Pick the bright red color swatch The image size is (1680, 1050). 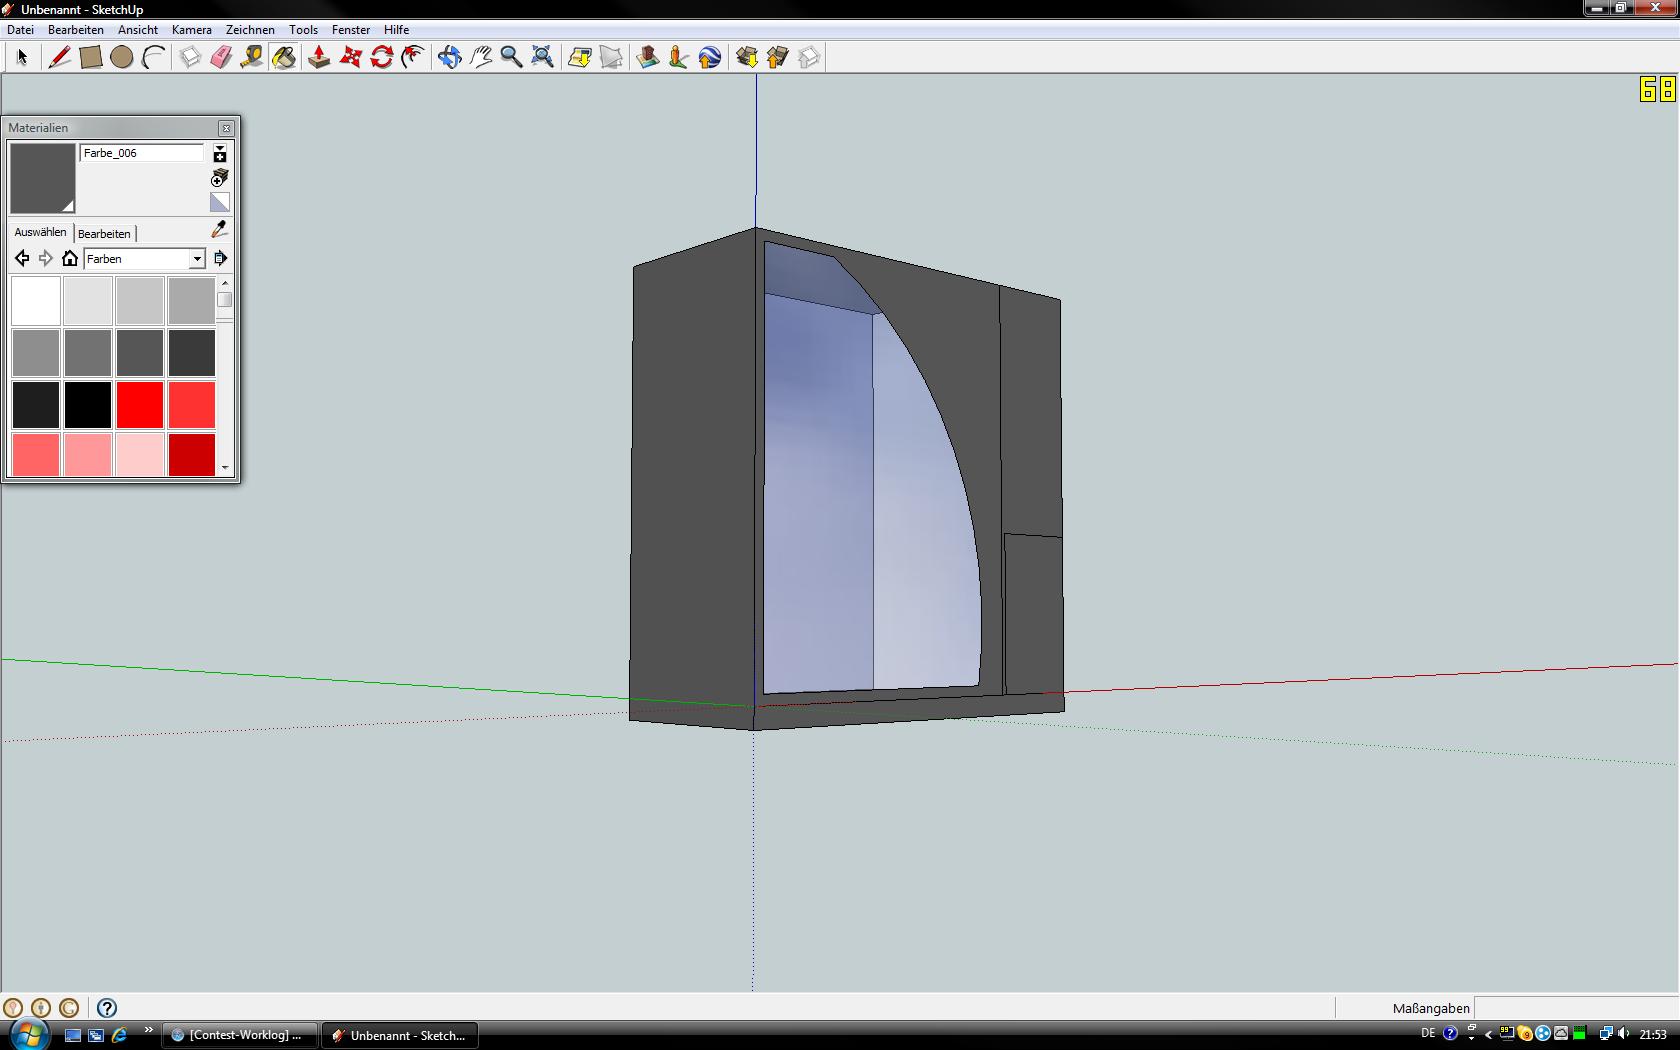pyautogui.click(x=140, y=405)
